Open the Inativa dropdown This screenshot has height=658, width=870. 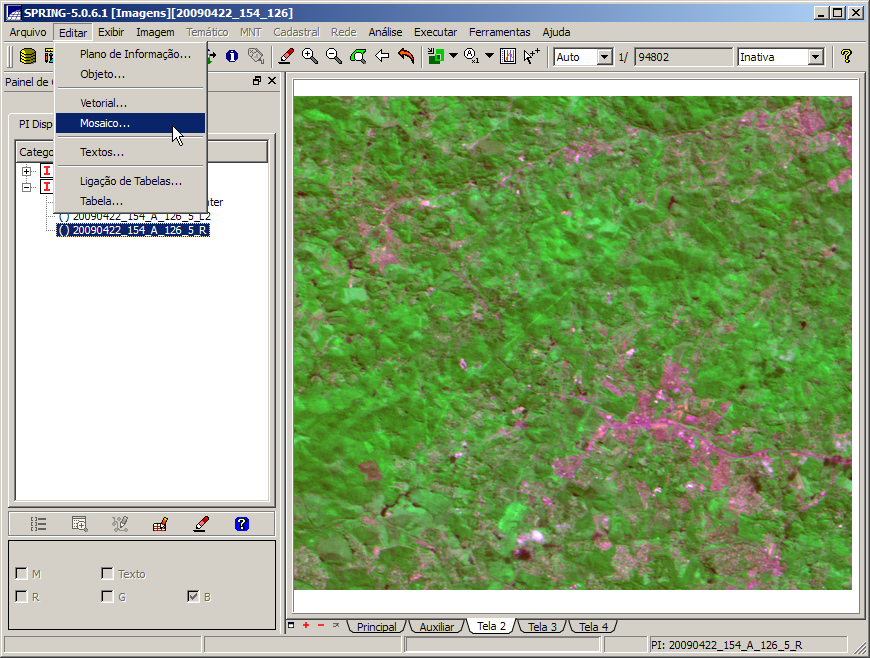[815, 57]
